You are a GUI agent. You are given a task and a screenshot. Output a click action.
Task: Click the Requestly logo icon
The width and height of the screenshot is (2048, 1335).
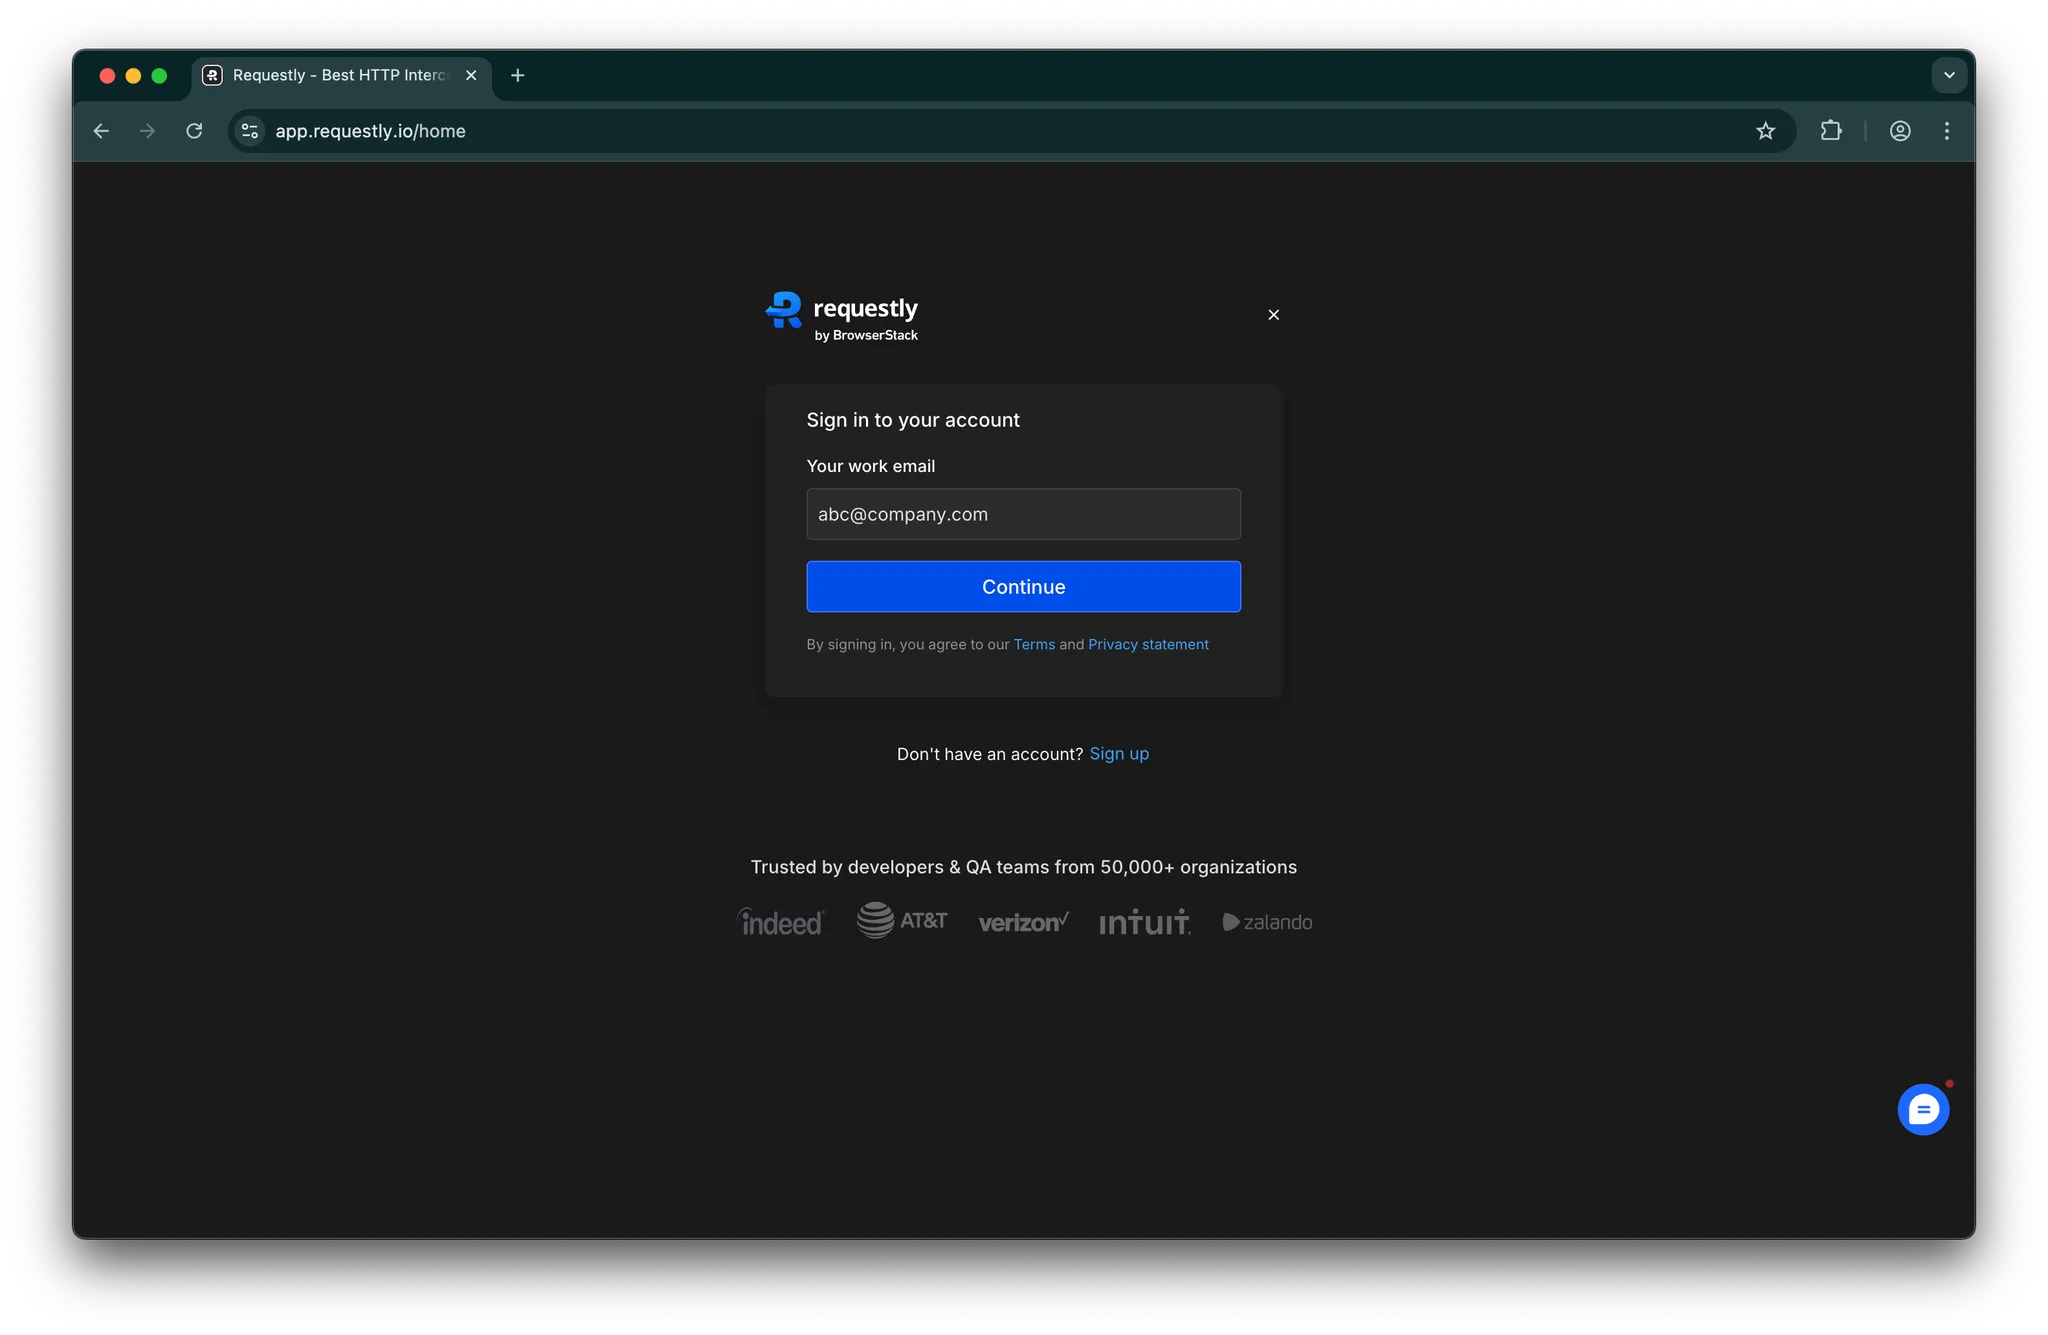point(784,310)
